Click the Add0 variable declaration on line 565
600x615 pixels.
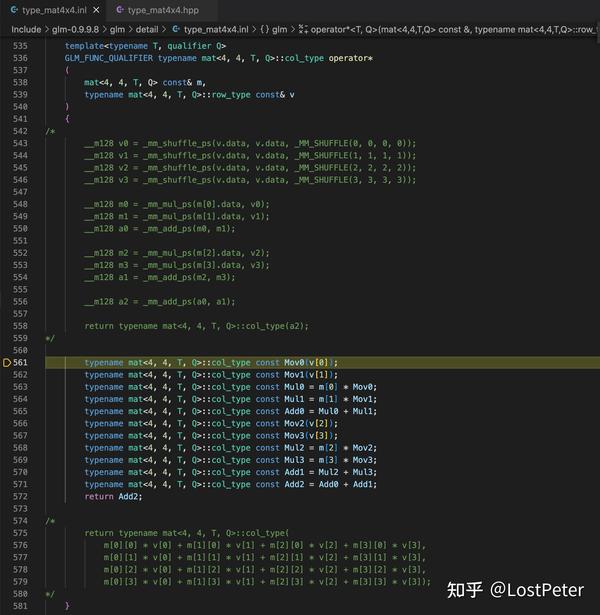(294, 411)
